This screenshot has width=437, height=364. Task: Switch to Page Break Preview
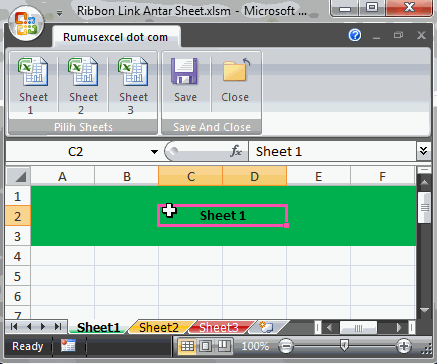click(x=223, y=346)
